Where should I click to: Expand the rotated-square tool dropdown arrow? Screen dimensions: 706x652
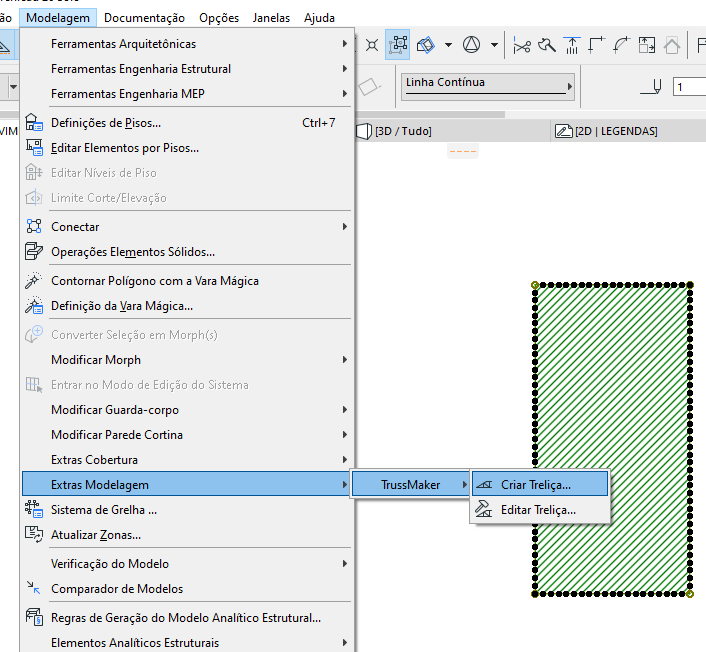(448, 45)
